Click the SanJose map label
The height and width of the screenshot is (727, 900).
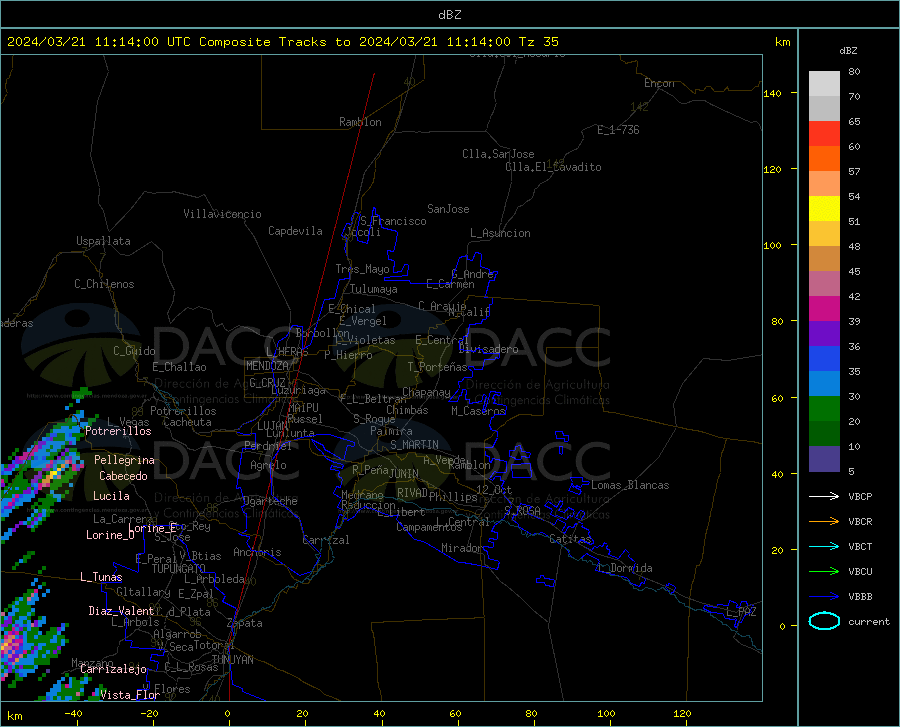pos(448,209)
